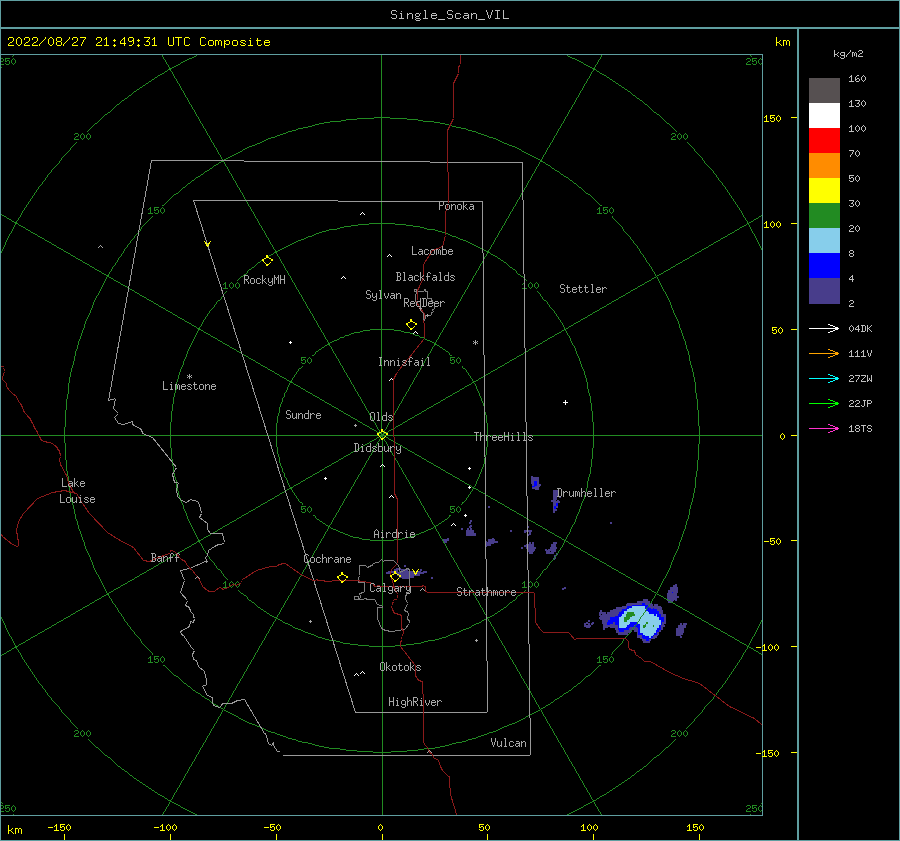Viewport: 900px width, 841px height.
Task: Click the yellow diamond marker near Cochrane
Action: pyautogui.click(x=342, y=577)
